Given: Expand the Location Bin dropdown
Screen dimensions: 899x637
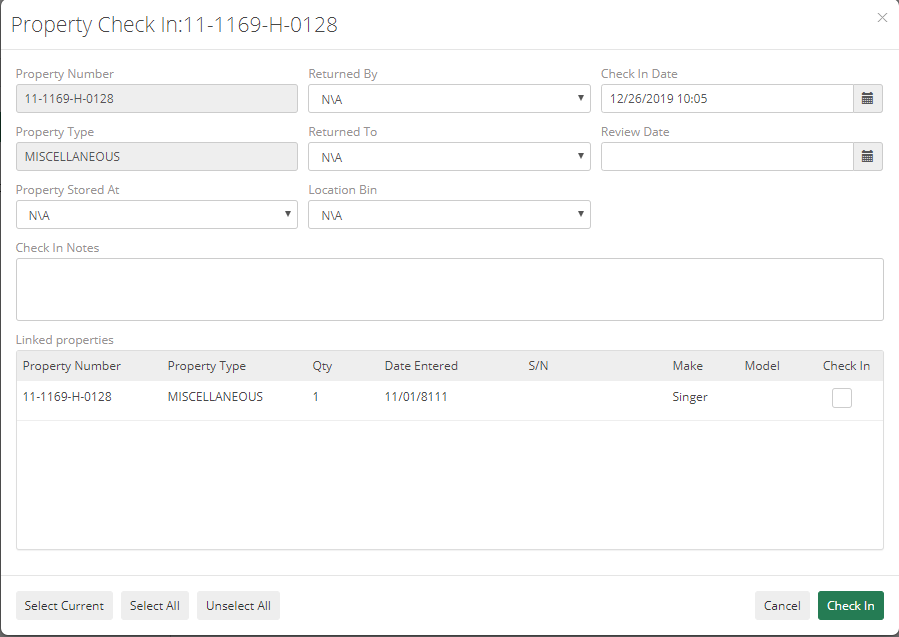Looking at the screenshot, I should click(449, 214).
